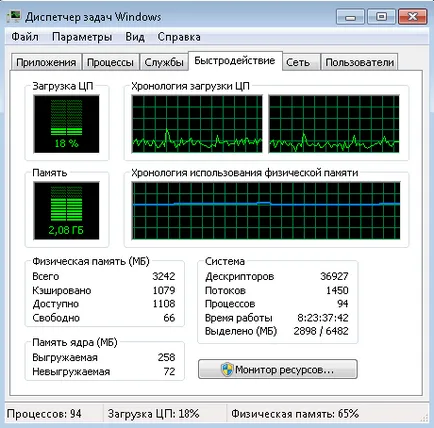Viewport: 434px width, 428px height.
Task: Click the memory gauge showing 2,08 ГБ
Action: point(66,210)
